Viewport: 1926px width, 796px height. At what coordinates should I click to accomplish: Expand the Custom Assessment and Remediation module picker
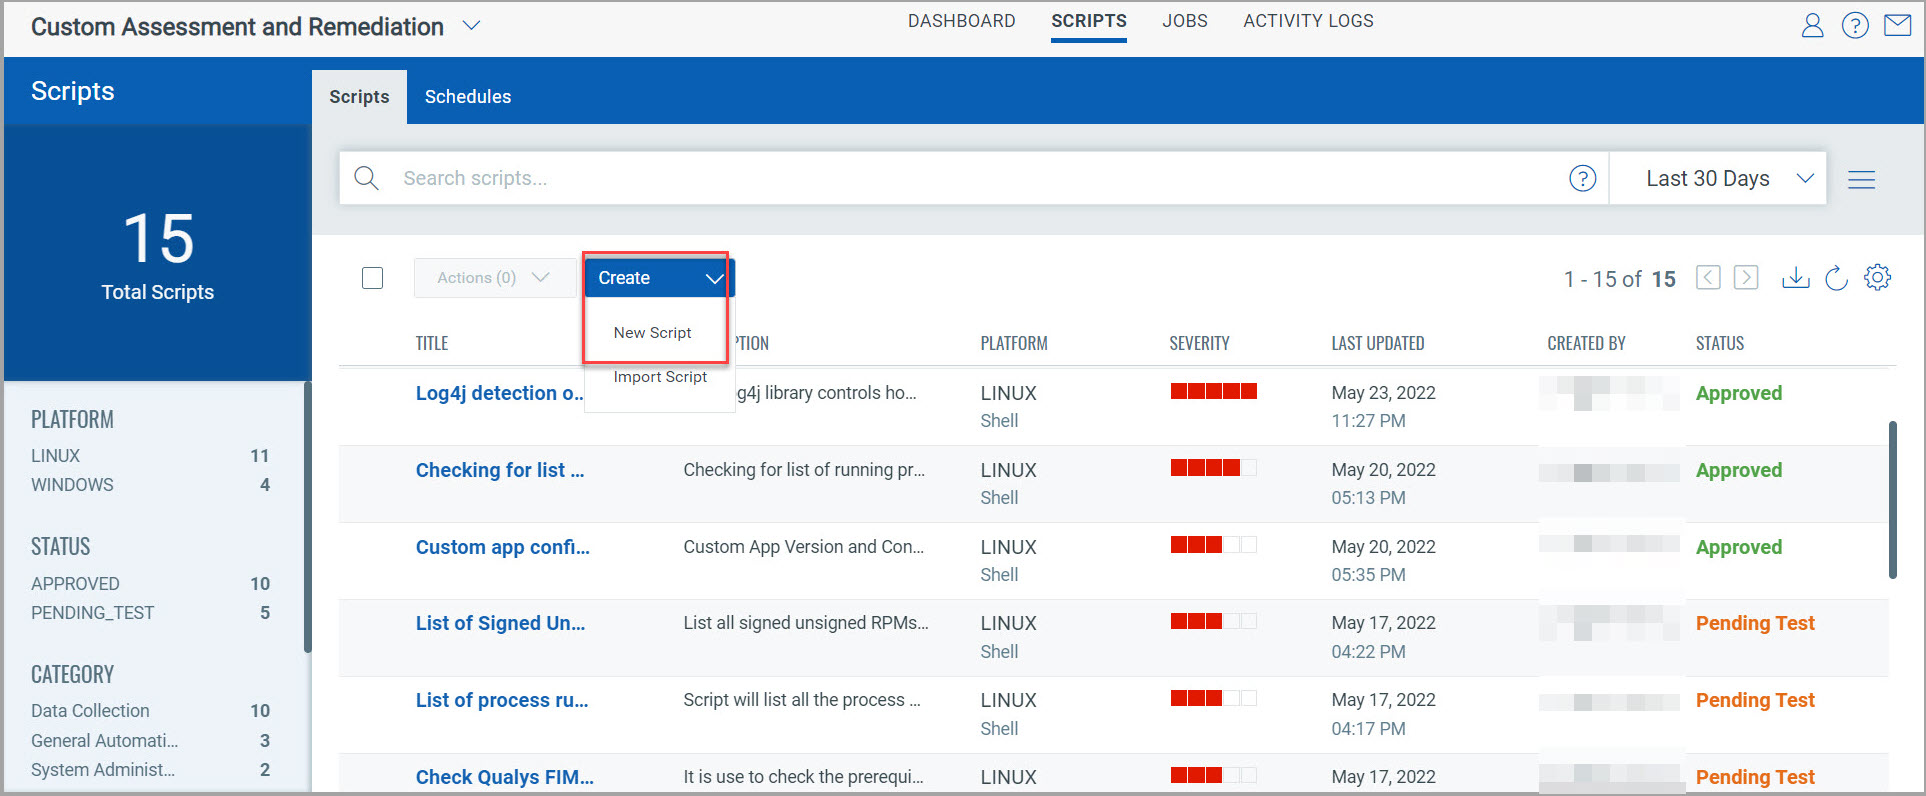[x=471, y=26]
